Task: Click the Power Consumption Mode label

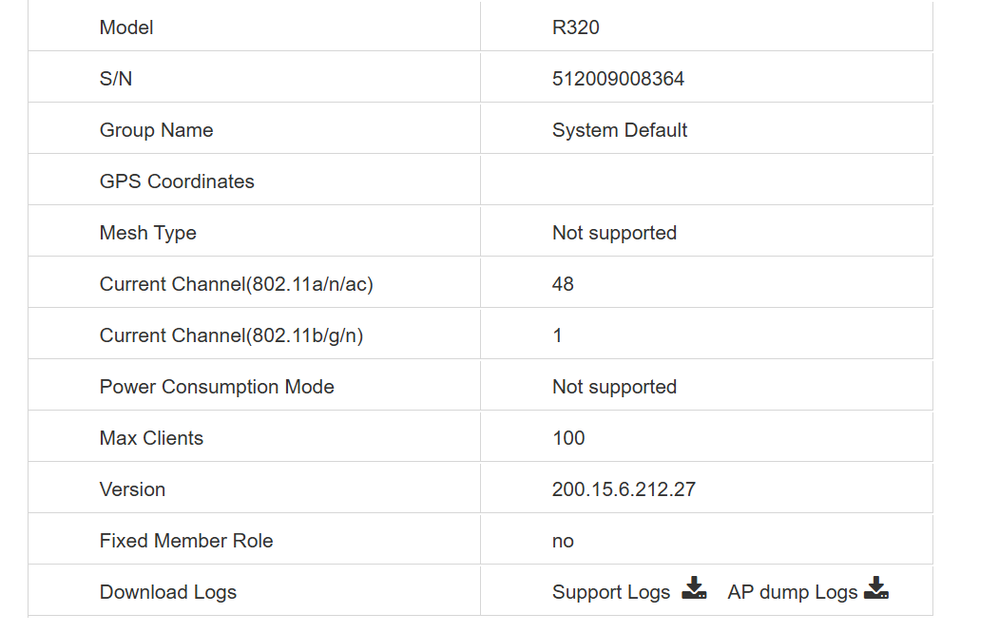Action: 216,386
